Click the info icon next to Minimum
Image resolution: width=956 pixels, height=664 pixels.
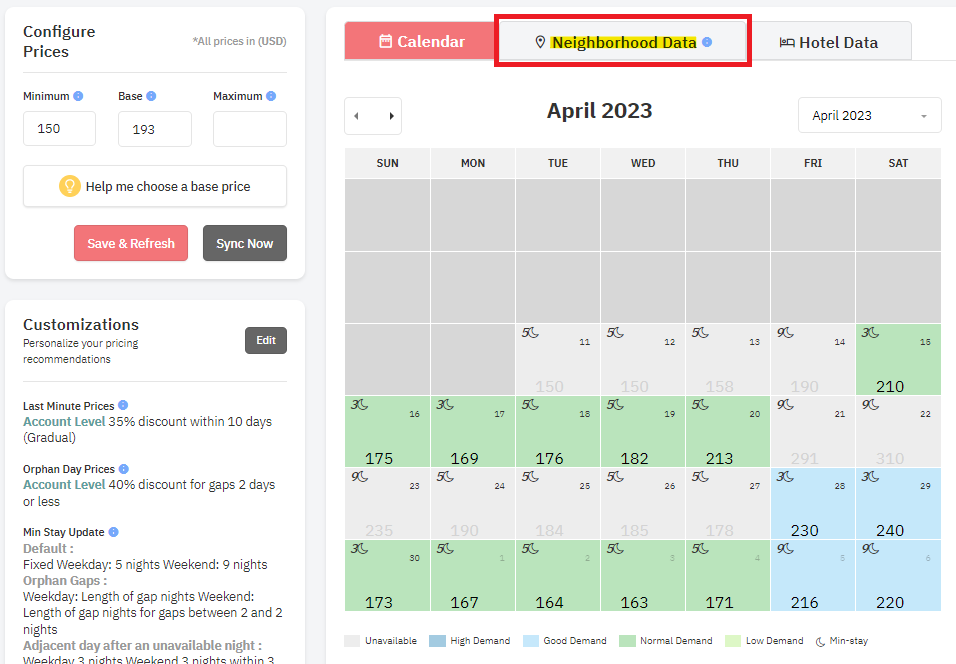pyautogui.click(x=78, y=96)
